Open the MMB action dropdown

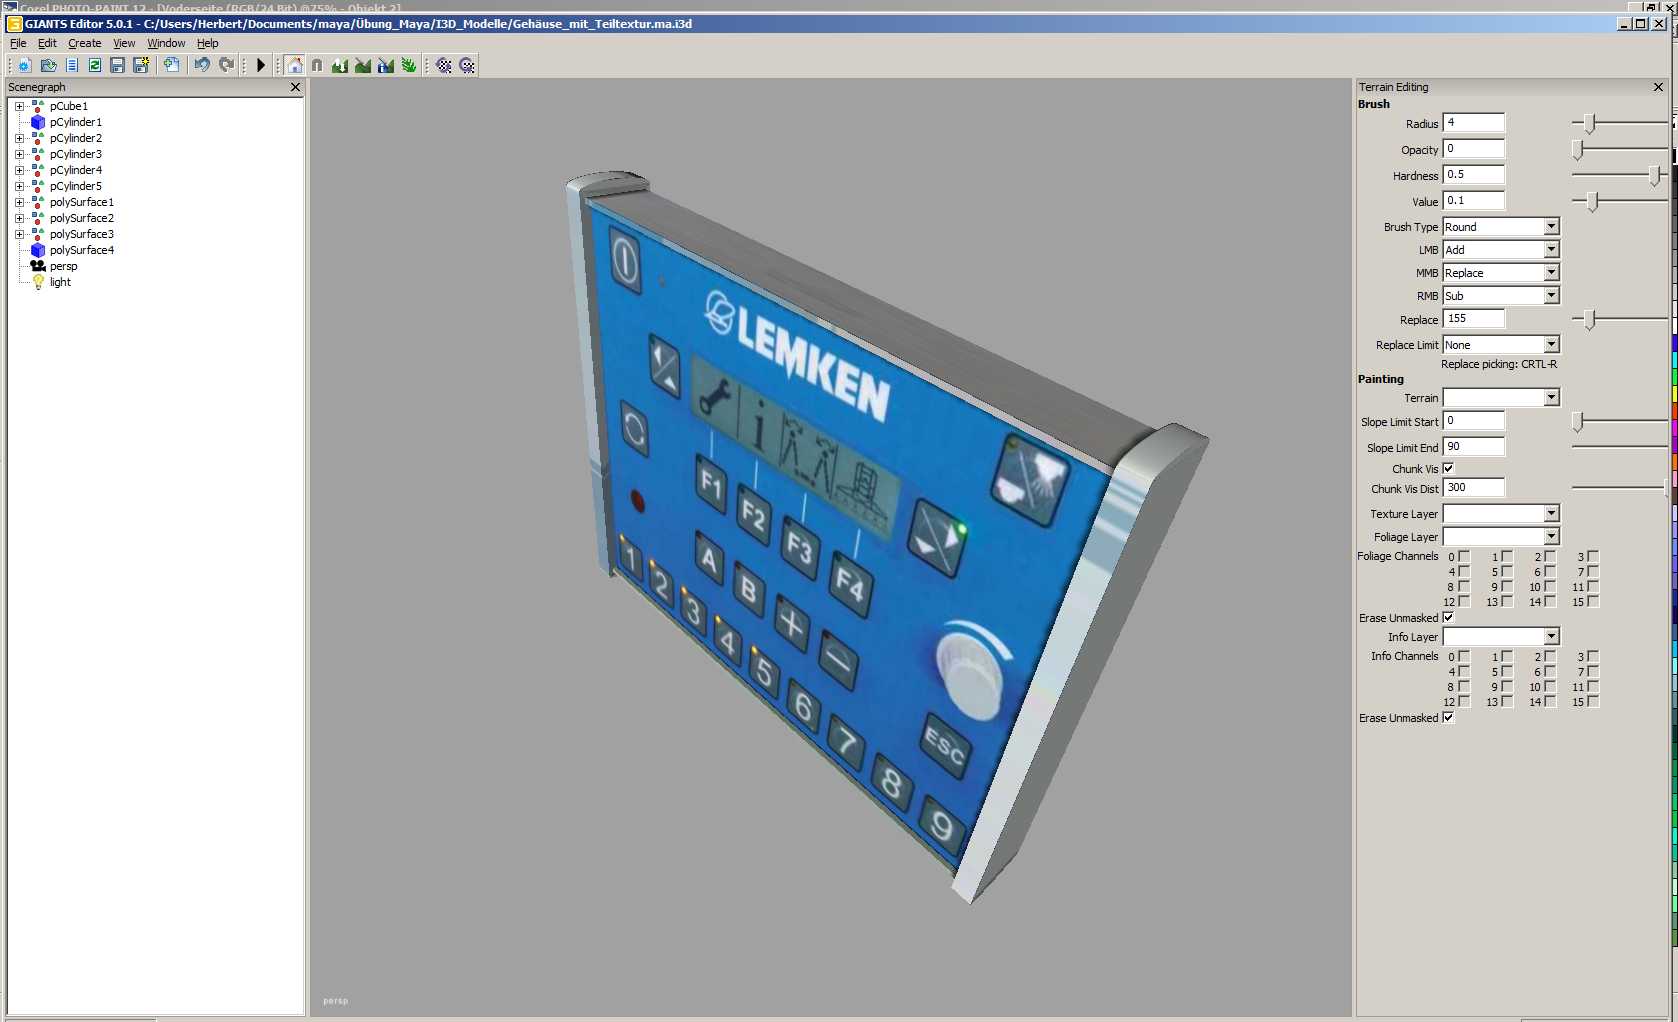(x=1501, y=273)
